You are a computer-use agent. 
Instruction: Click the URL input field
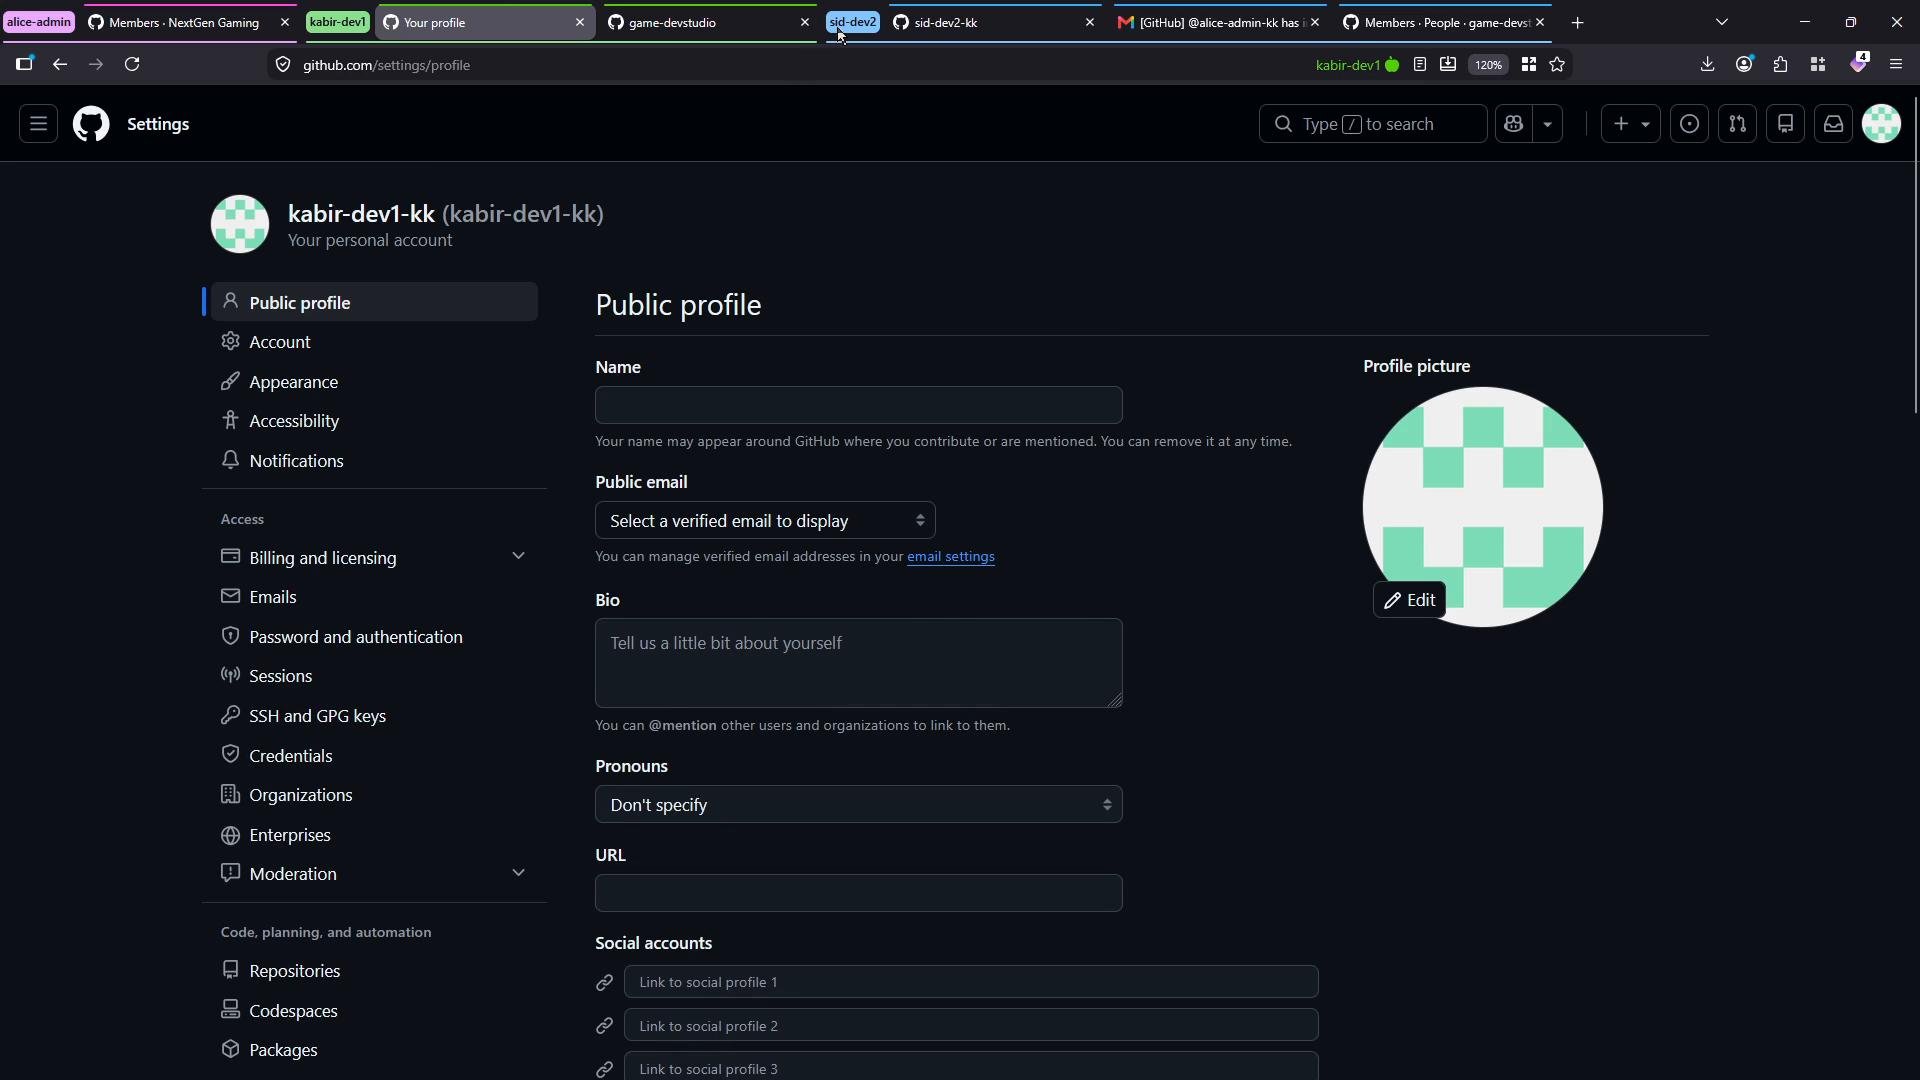pos(858,893)
